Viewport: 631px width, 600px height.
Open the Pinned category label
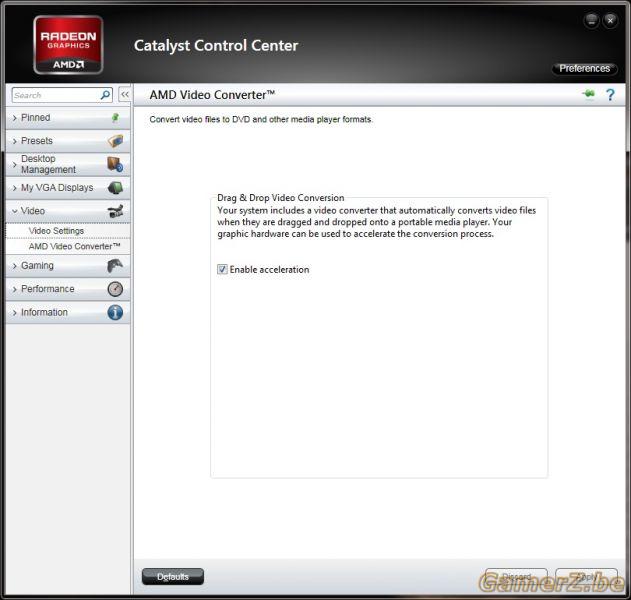(x=35, y=118)
